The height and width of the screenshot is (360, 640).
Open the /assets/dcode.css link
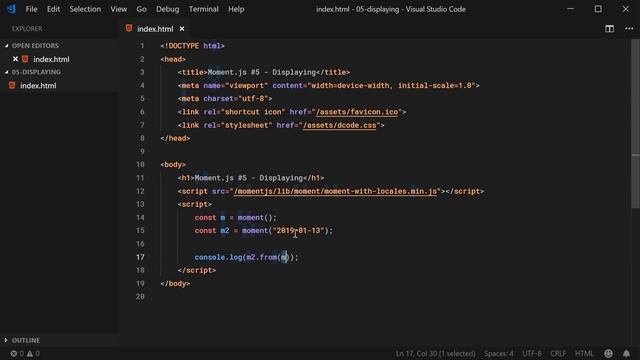(x=339, y=125)
